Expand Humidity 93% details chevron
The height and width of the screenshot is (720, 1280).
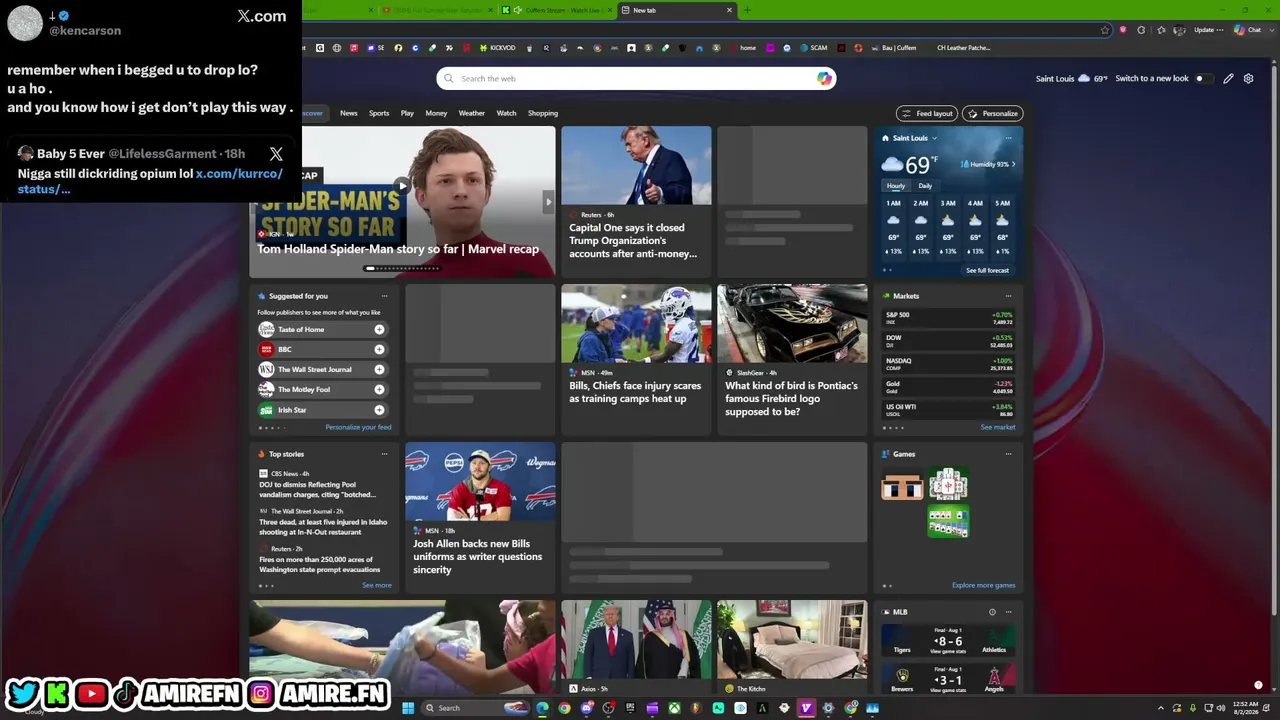[x=1013, y=164]
